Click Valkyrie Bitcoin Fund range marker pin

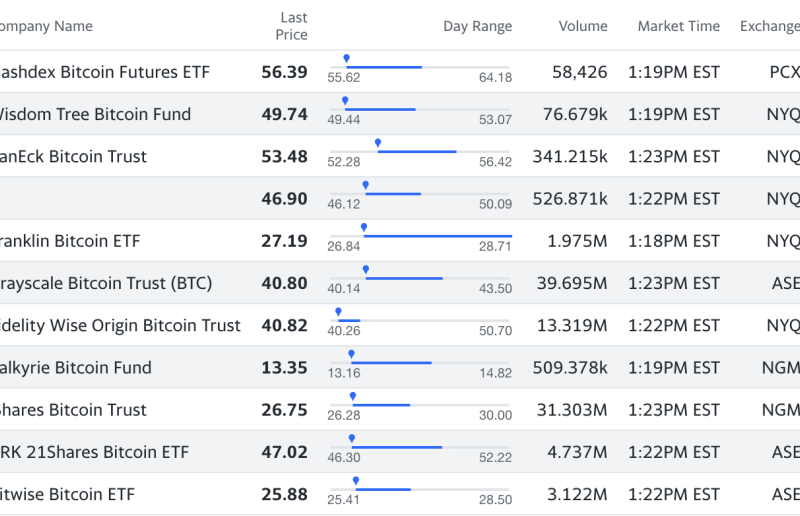351,354
